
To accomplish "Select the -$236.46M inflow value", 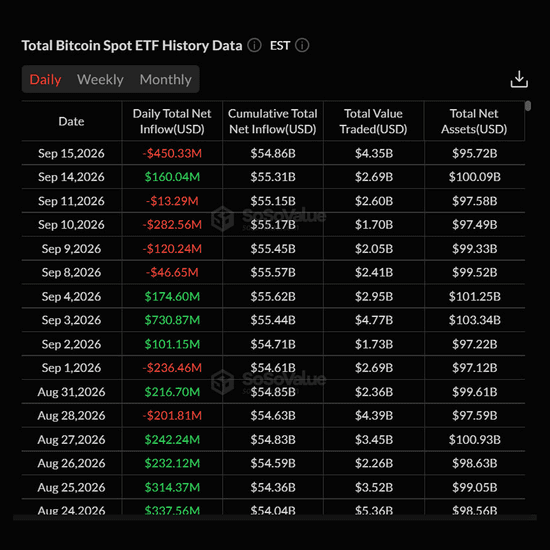I will [172, 368].
